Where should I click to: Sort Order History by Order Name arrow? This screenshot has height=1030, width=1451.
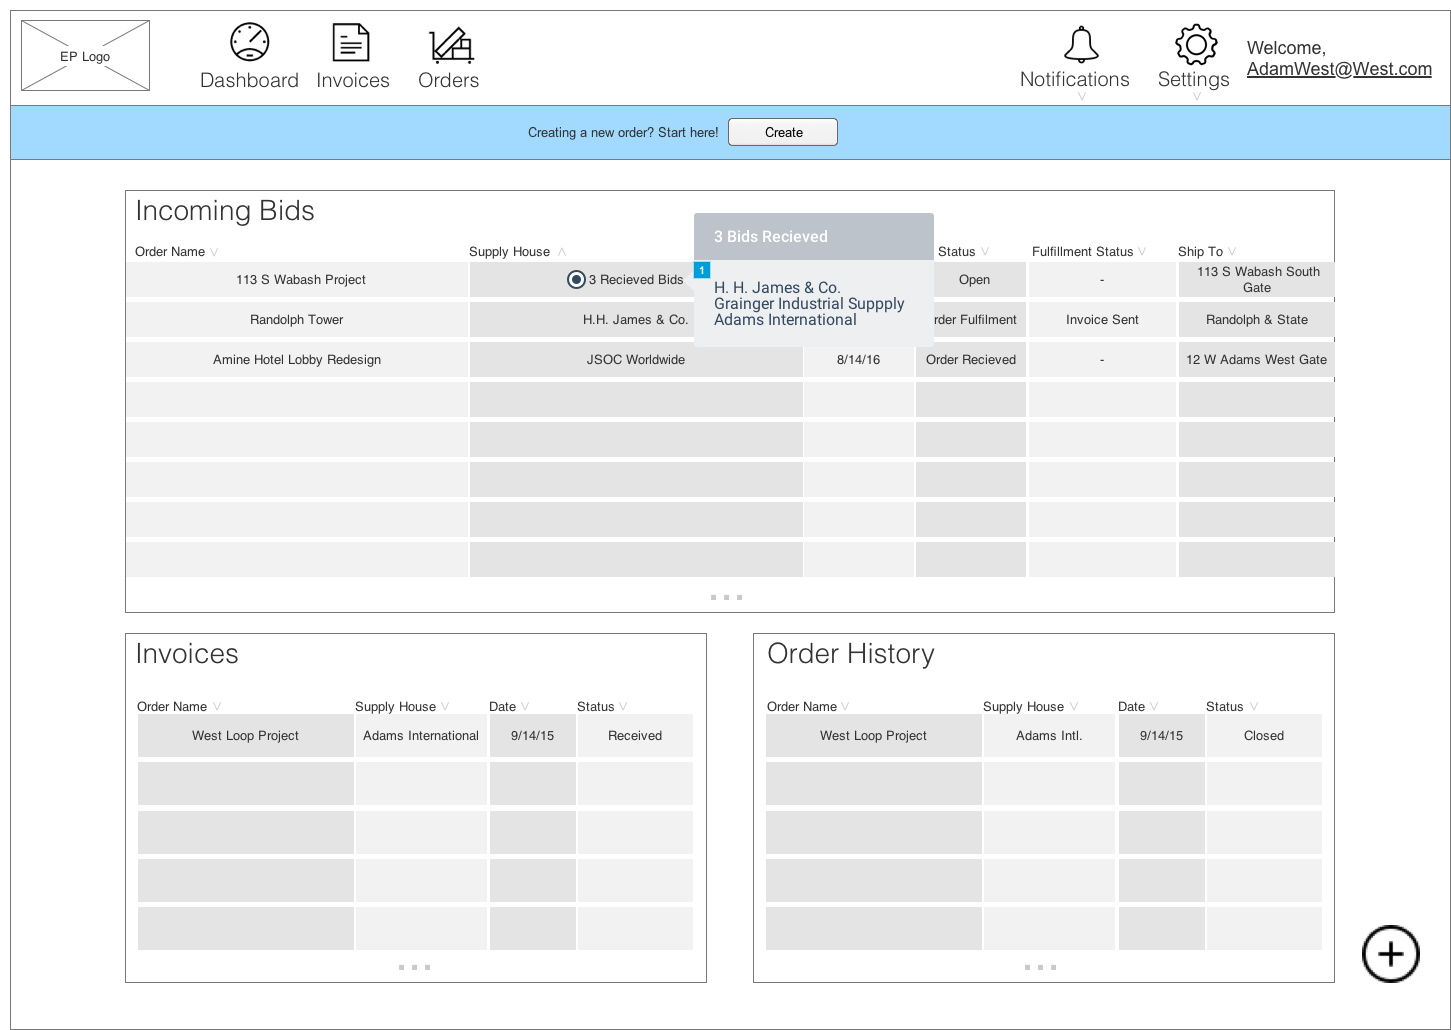[845, 707]
